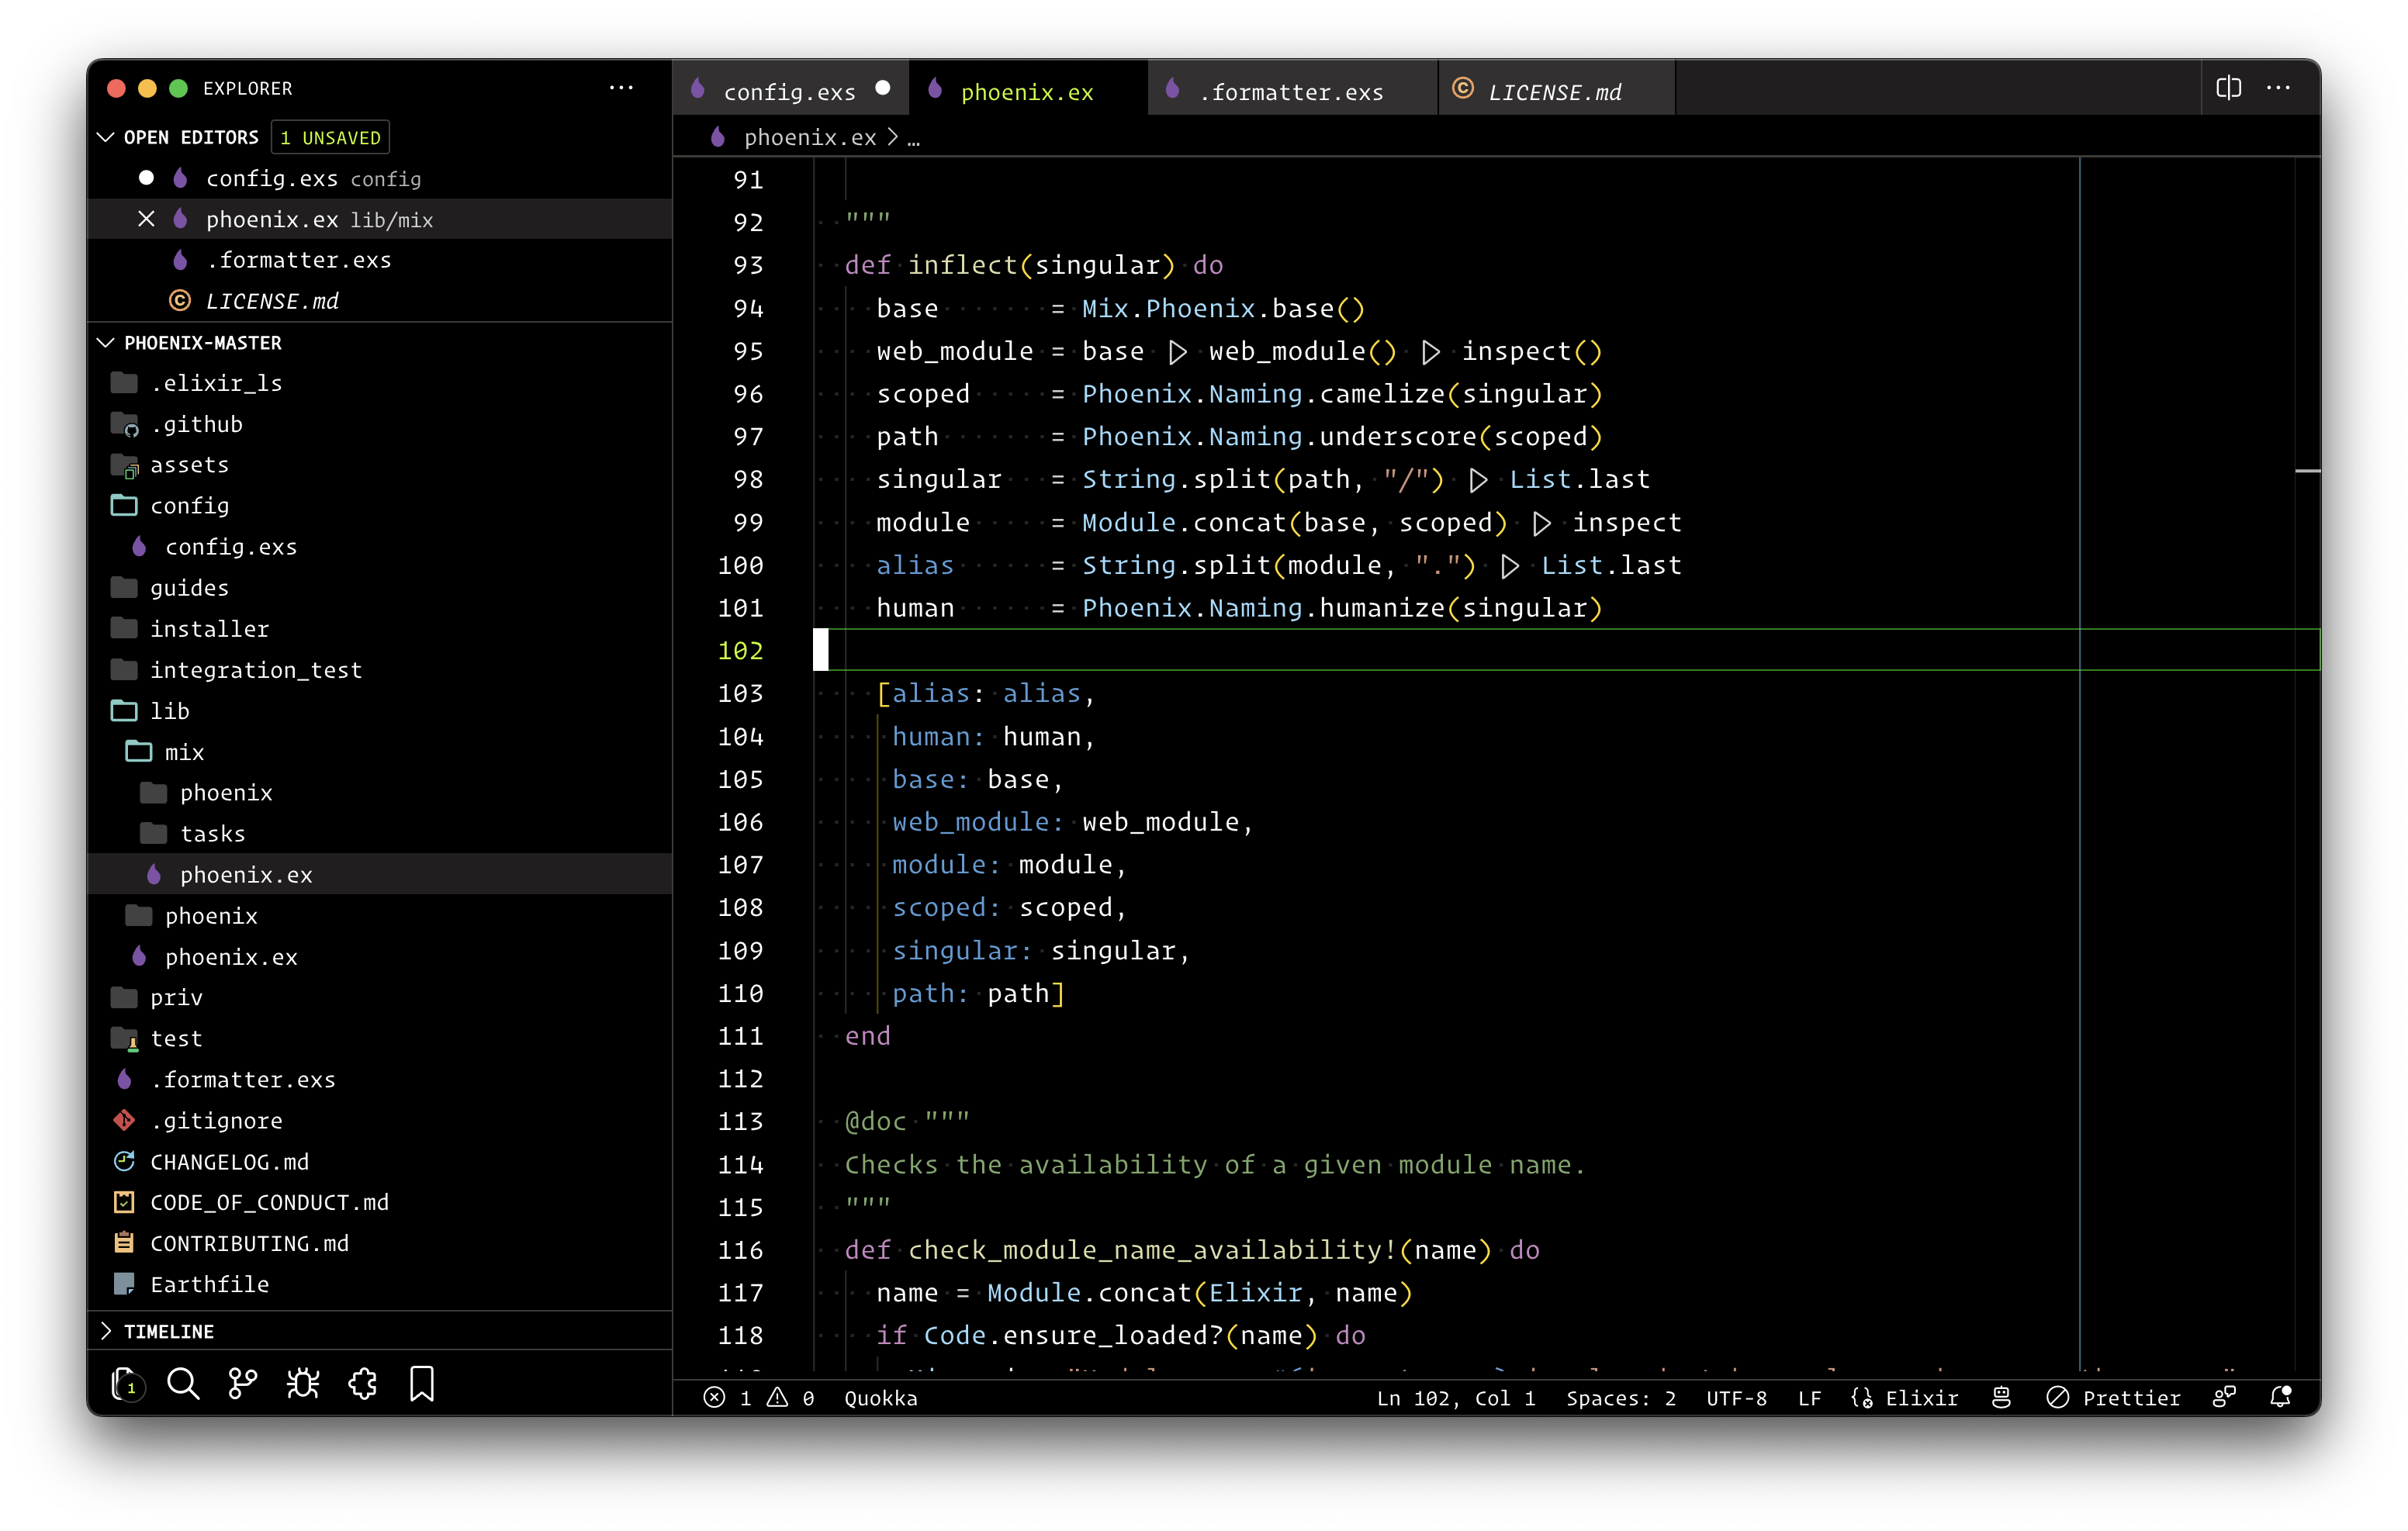The image size is (2408, 1531).
Task: Click Ln 102, Col 1 cursor position
Action: tap(1455, 1398)
